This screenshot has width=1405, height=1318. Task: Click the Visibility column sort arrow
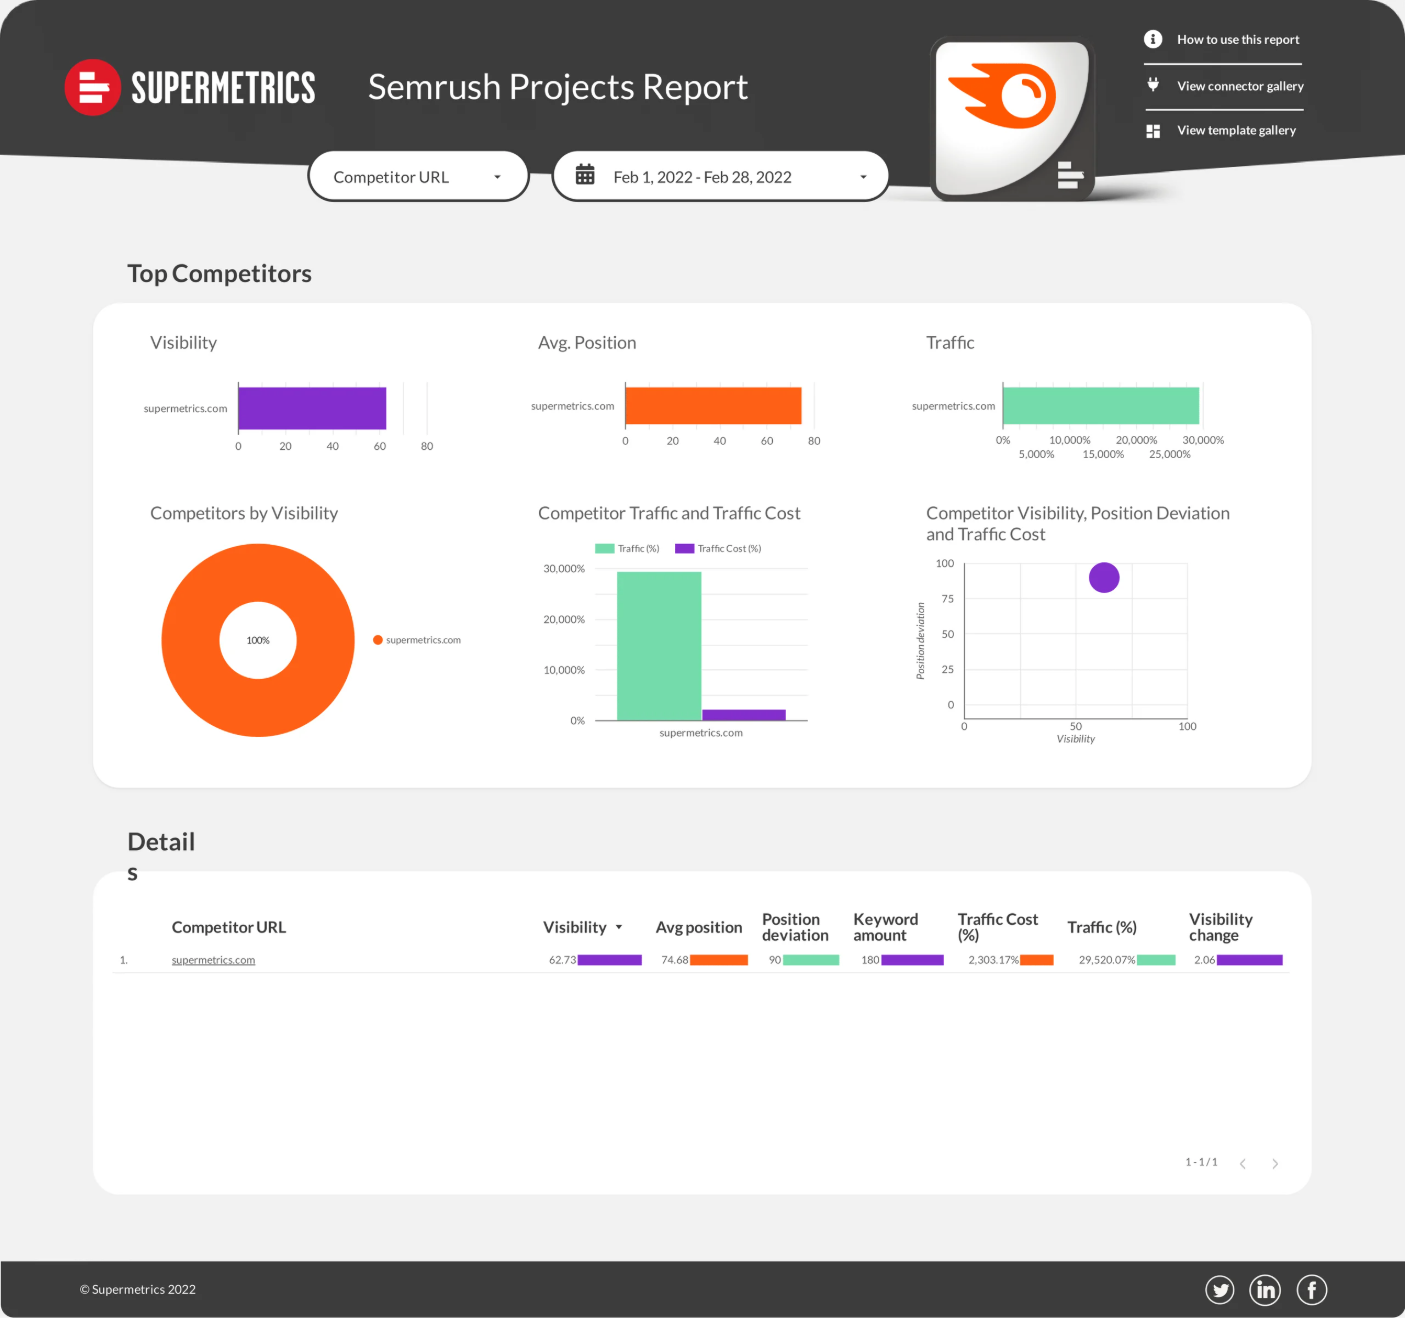(619, 928)
